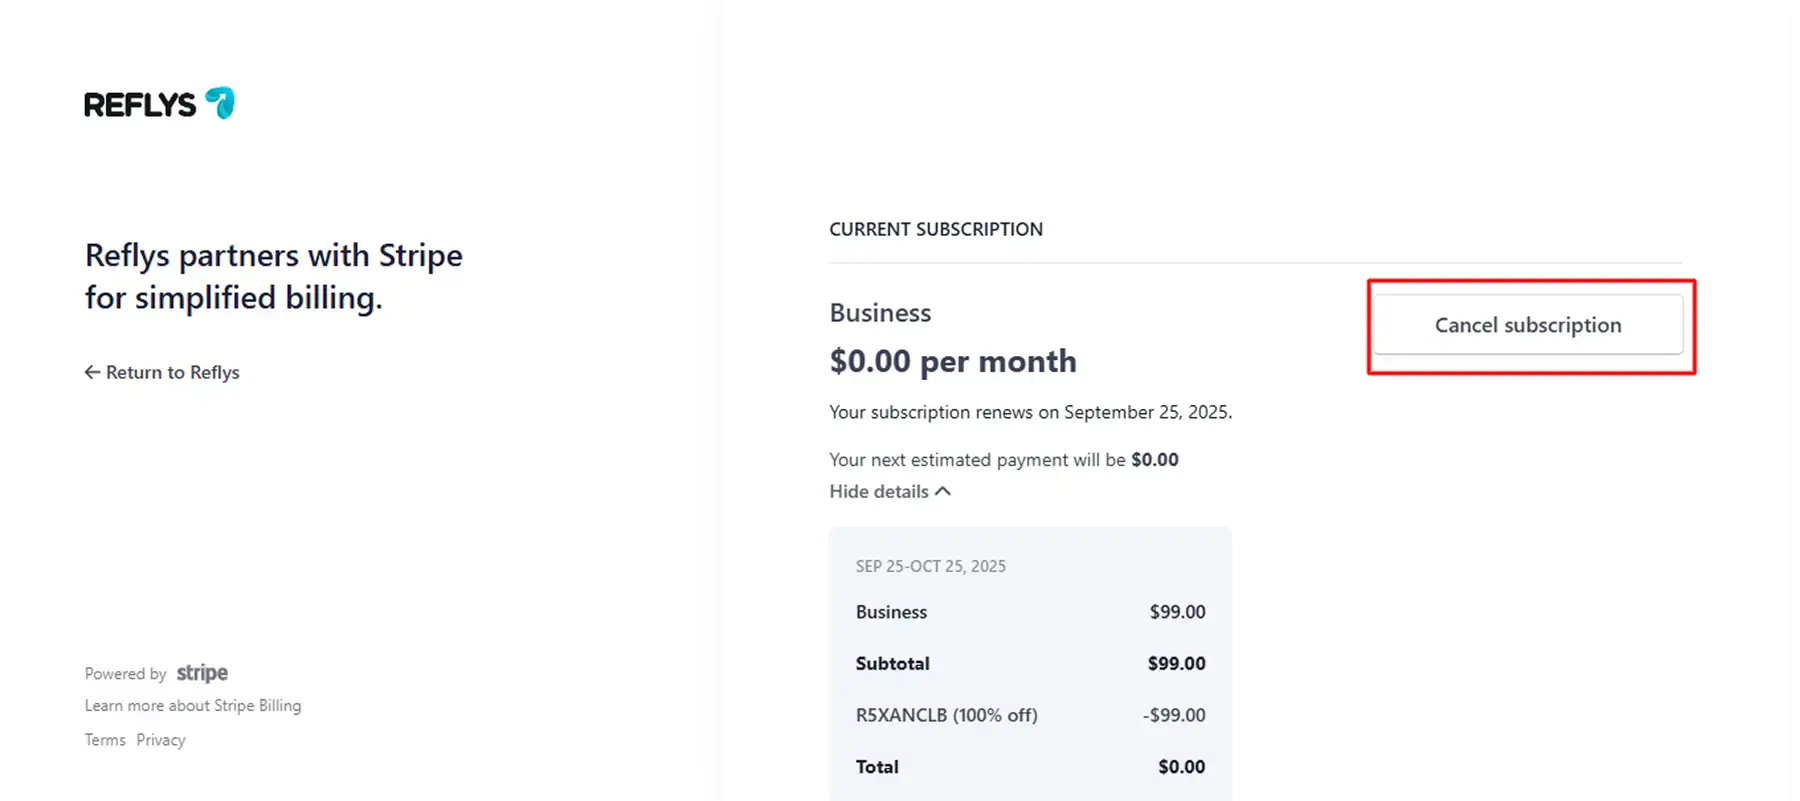Viewport: 1800px width, 801px height.
Task: Click the chevron-up arrow beside Hide details
Action: click(943, 491)
